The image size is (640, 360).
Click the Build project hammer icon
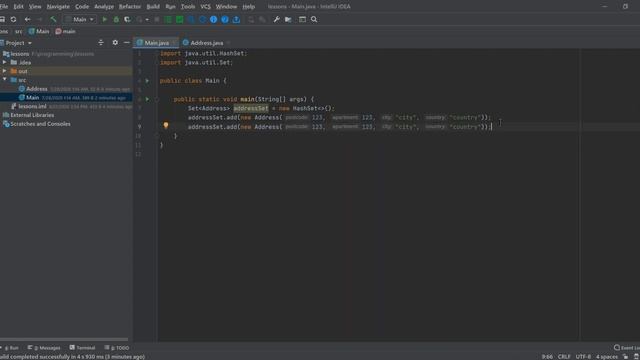tap(53, 19)
